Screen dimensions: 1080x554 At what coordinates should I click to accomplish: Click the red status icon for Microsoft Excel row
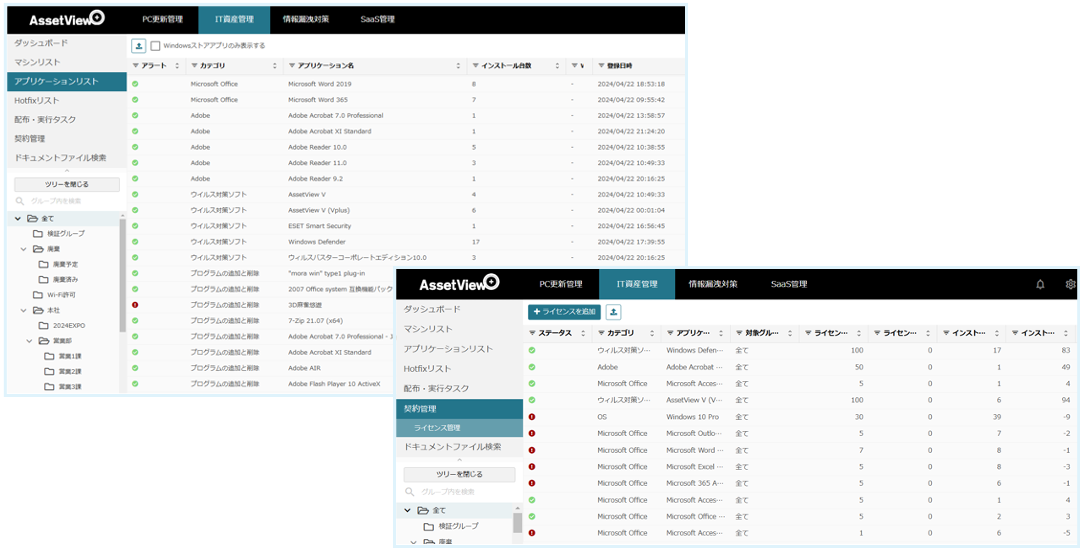tap(532, 466)
